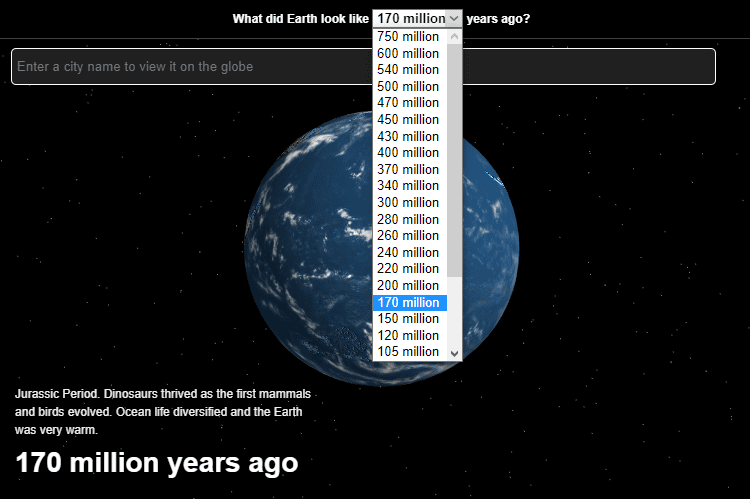
Task: Select the 400 million entry
Action: (410, 153)
